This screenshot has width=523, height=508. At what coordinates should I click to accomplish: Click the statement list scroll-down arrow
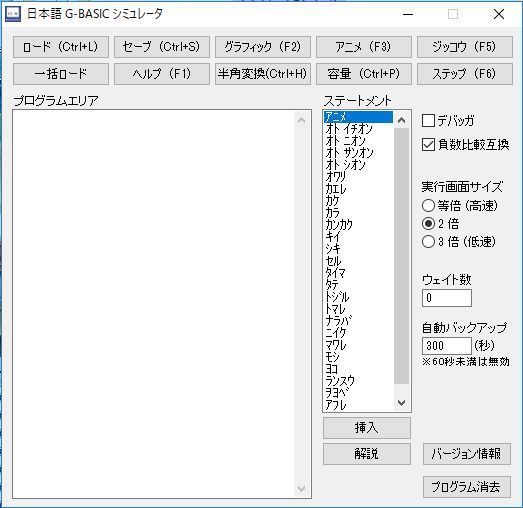(x=402, y=403)
